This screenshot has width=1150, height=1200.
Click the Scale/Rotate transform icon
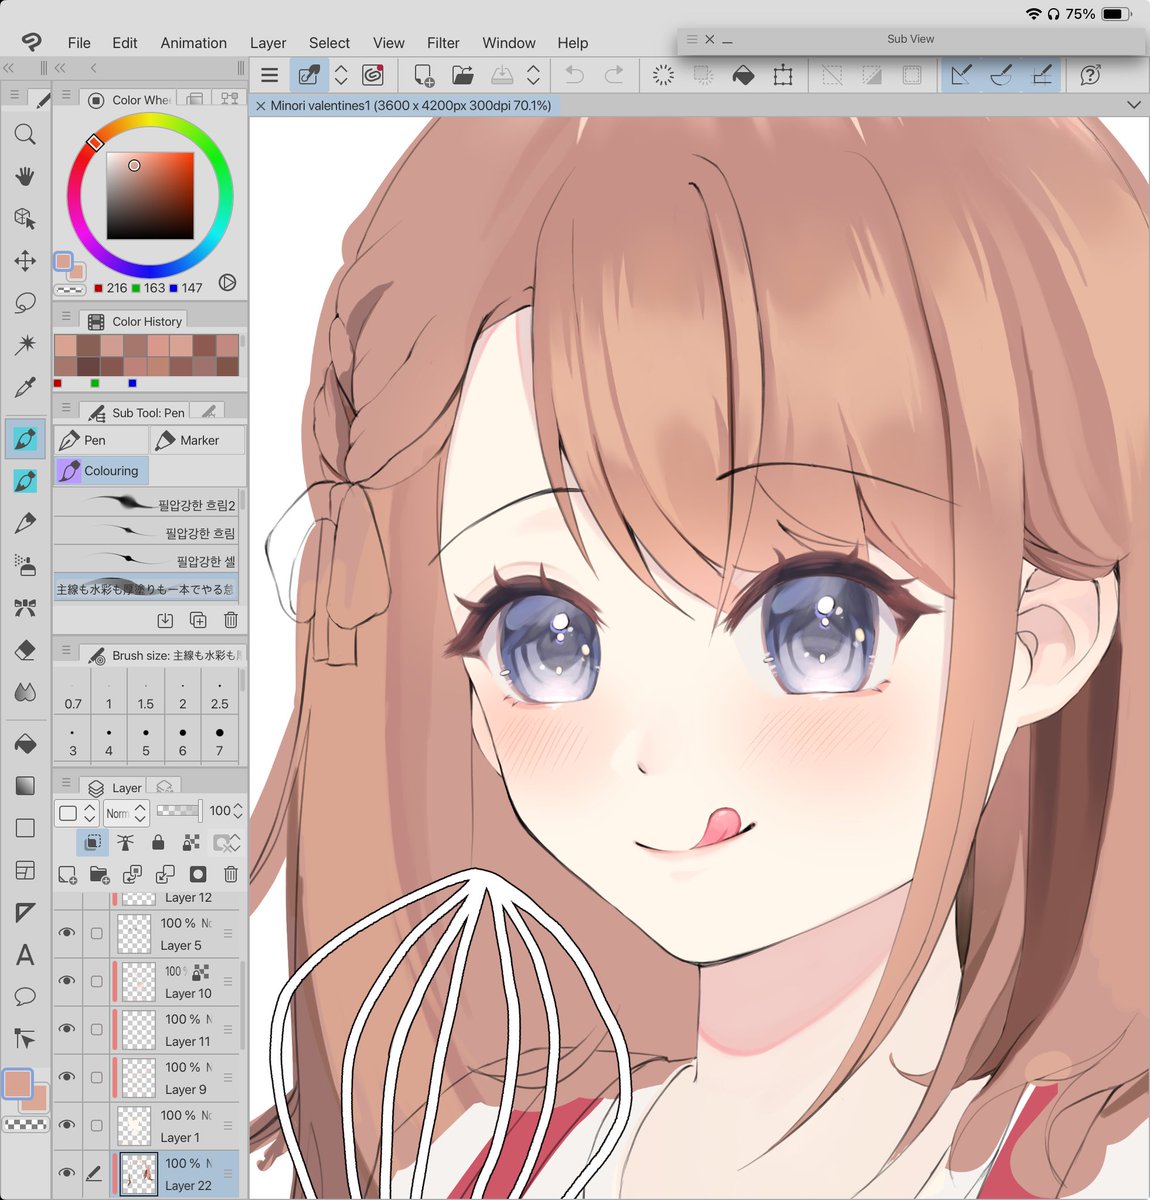(783, 75)
